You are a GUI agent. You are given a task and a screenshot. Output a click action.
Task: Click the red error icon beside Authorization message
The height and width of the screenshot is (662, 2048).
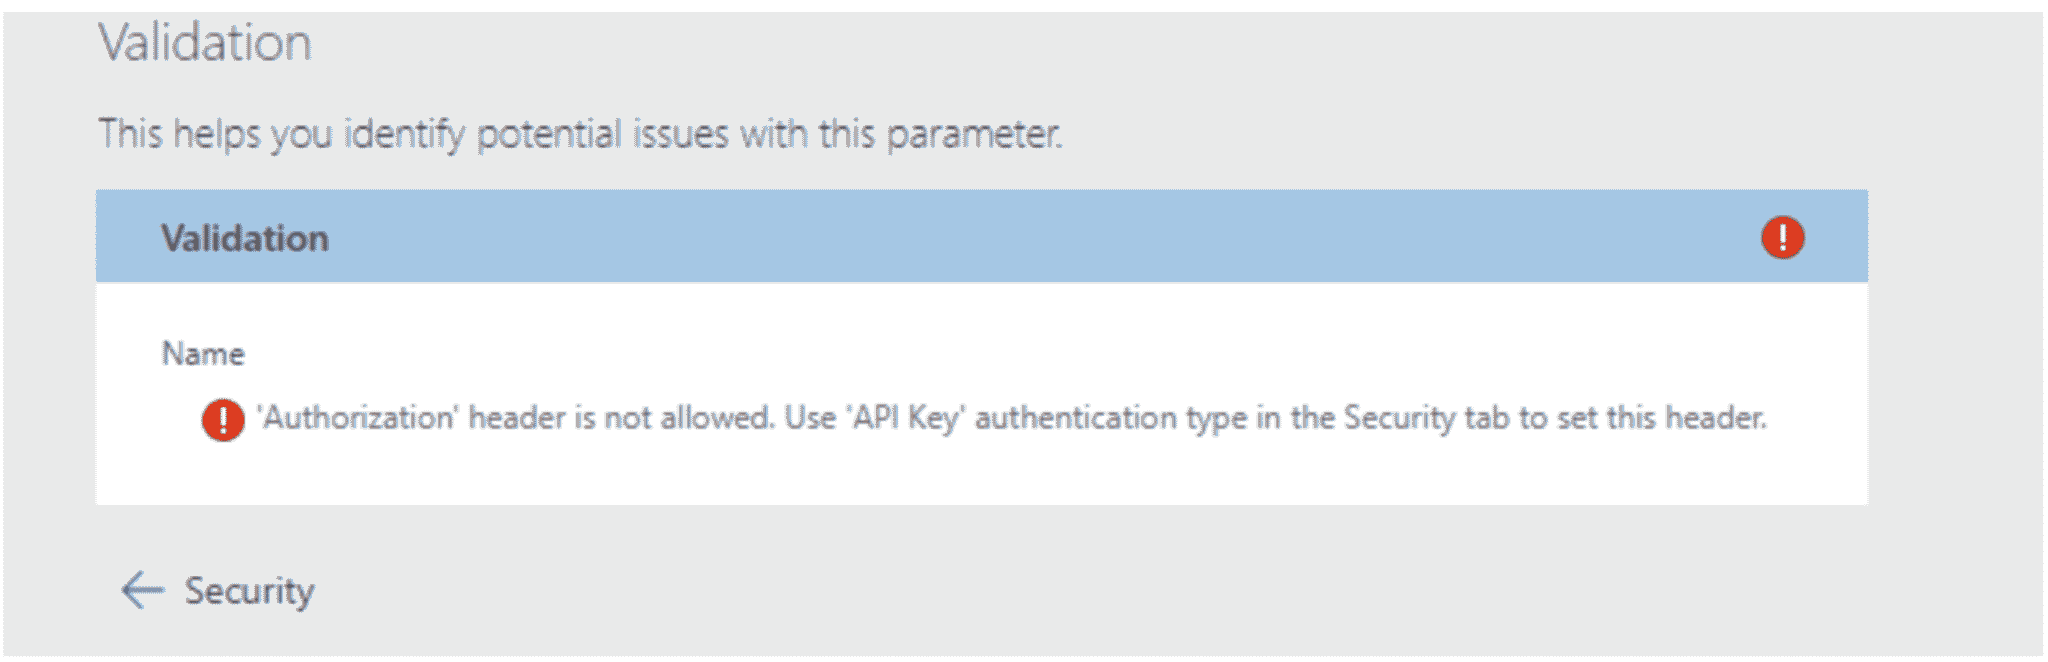(x=223, y=420)
